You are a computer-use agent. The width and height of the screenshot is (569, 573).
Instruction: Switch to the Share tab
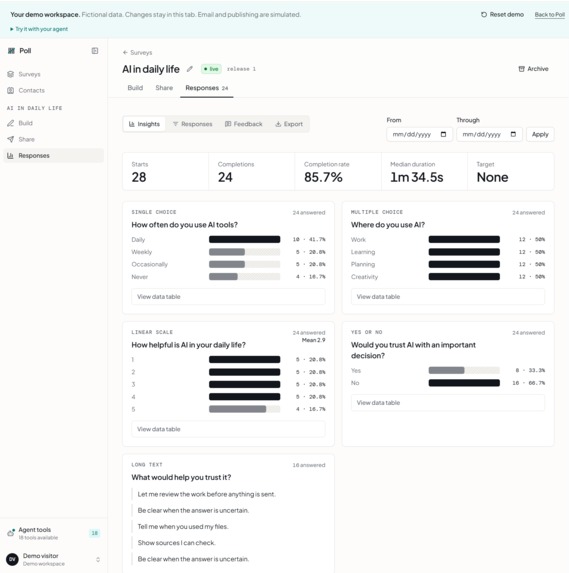coord(164,88)
